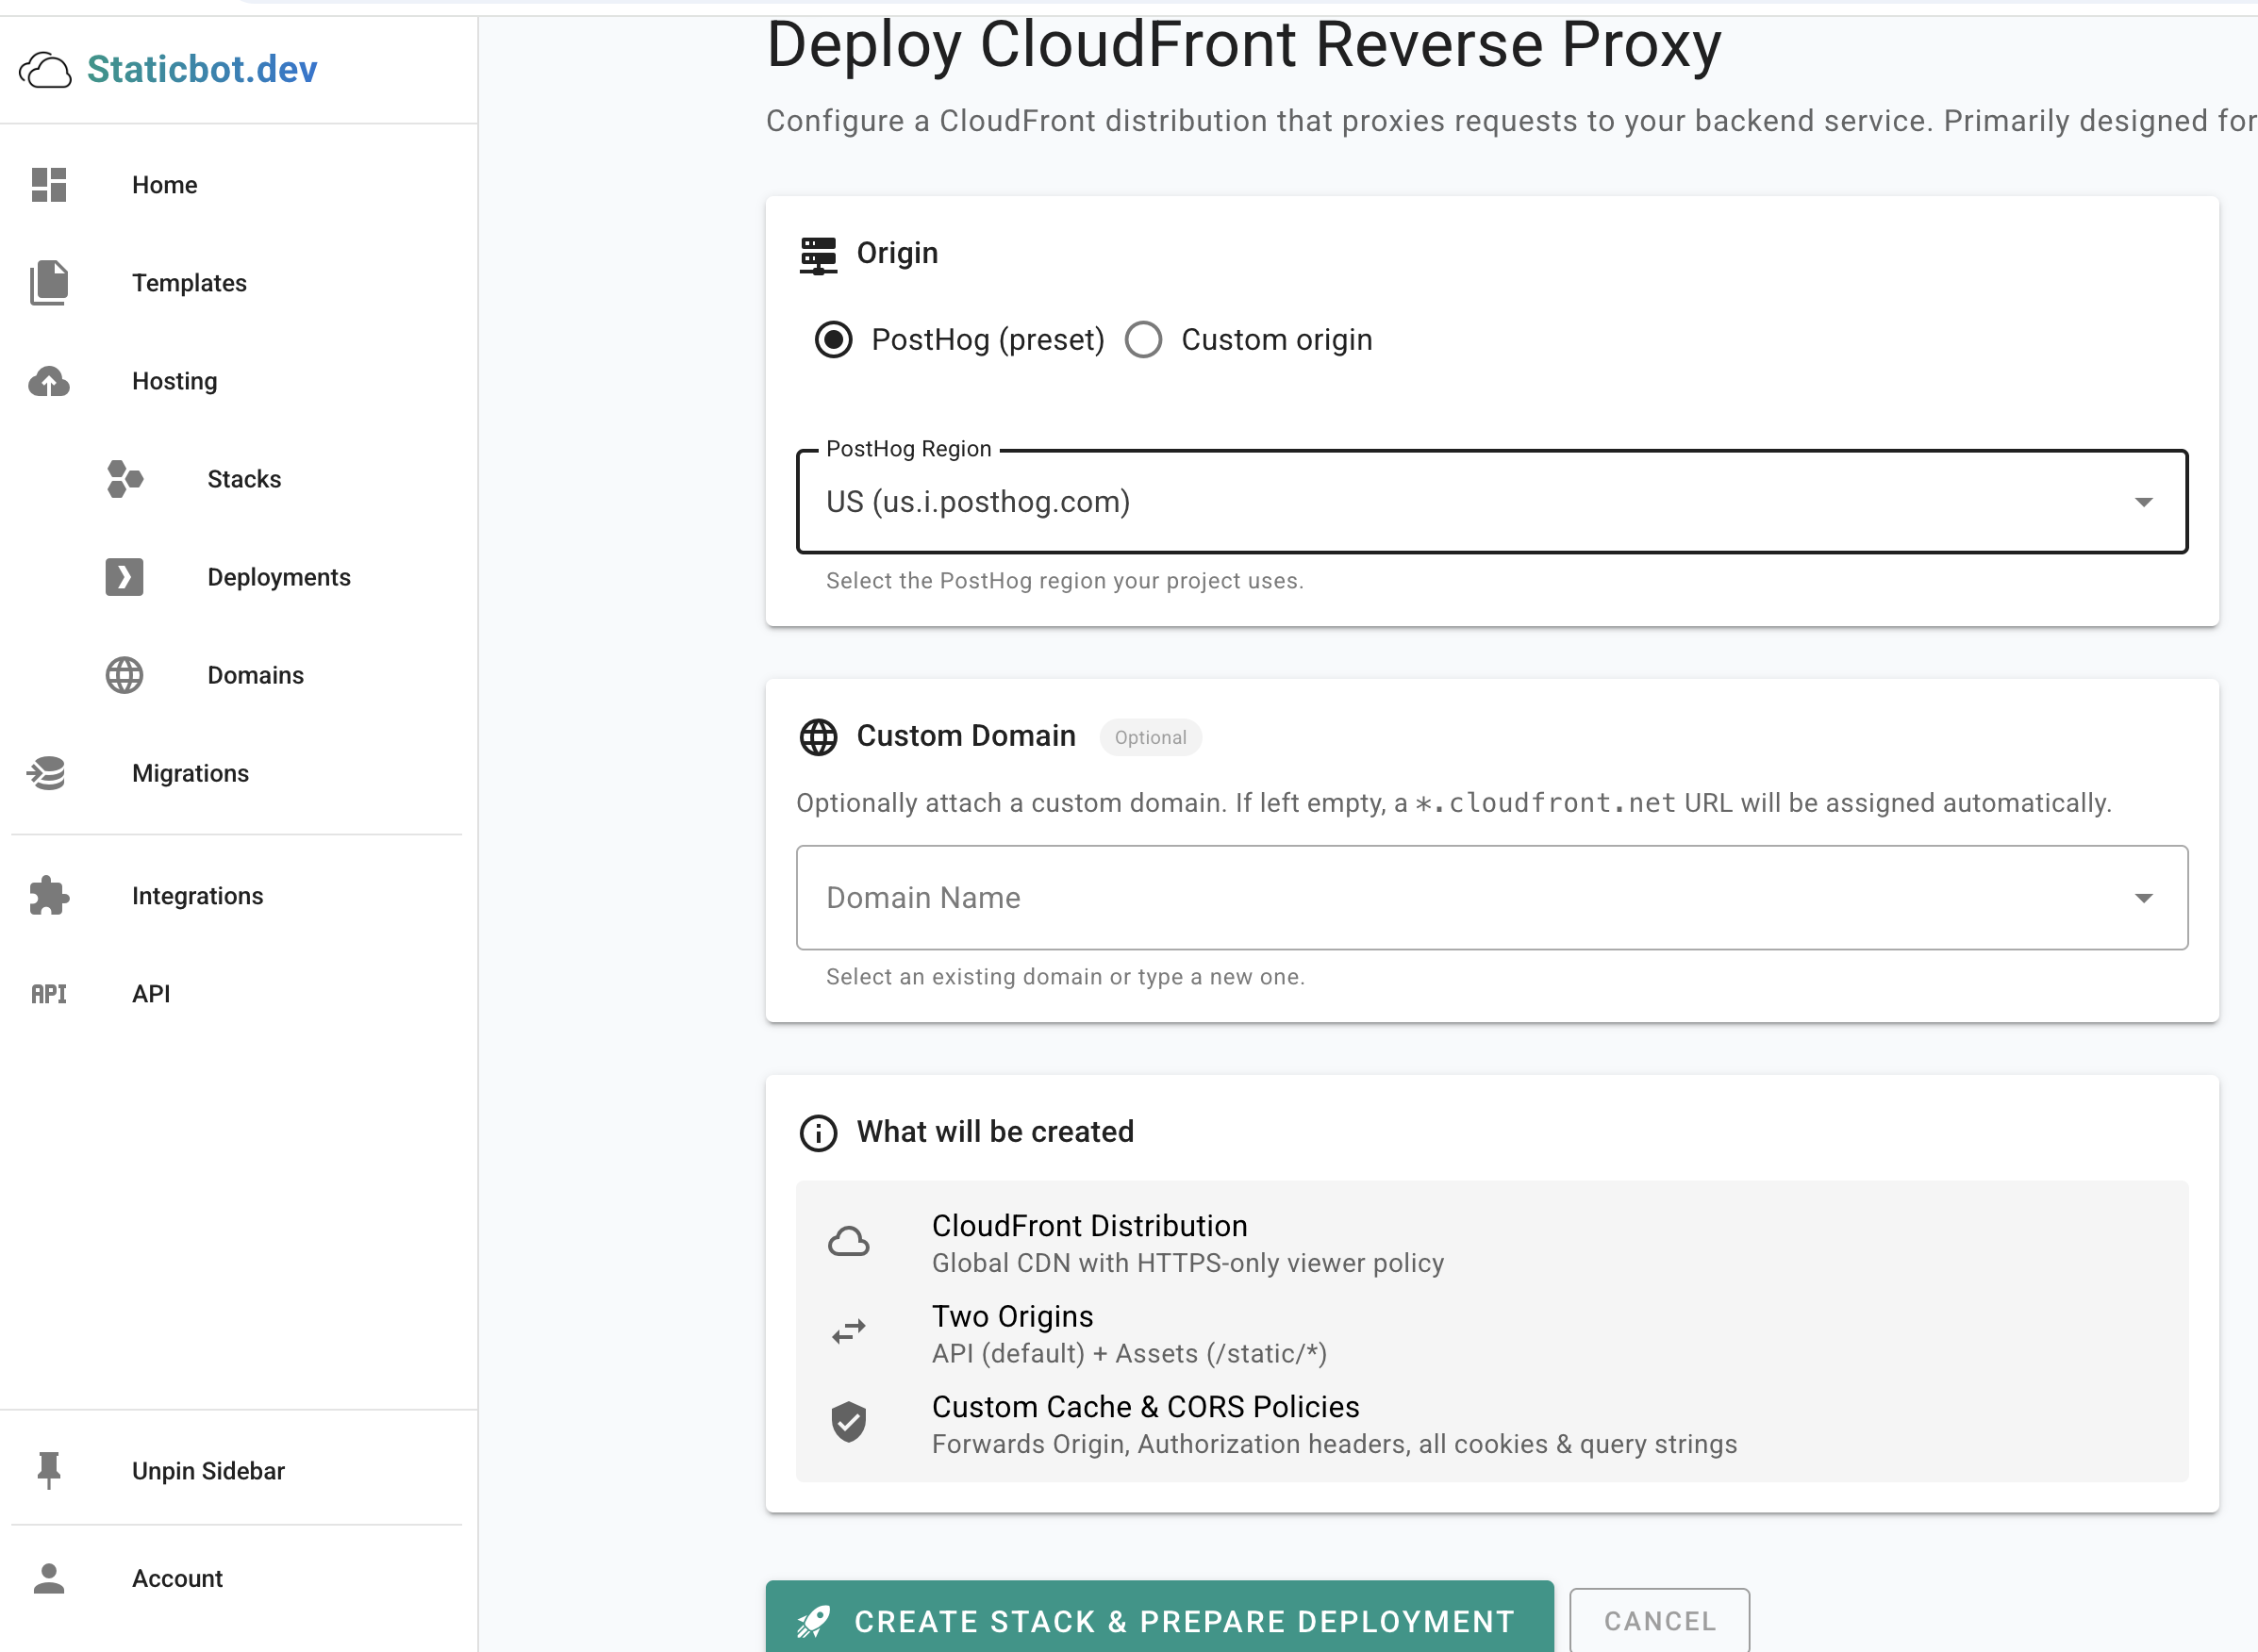Click the Two Origins list title
Screen dimensions: 2258x1652
pos(1012,1316)
